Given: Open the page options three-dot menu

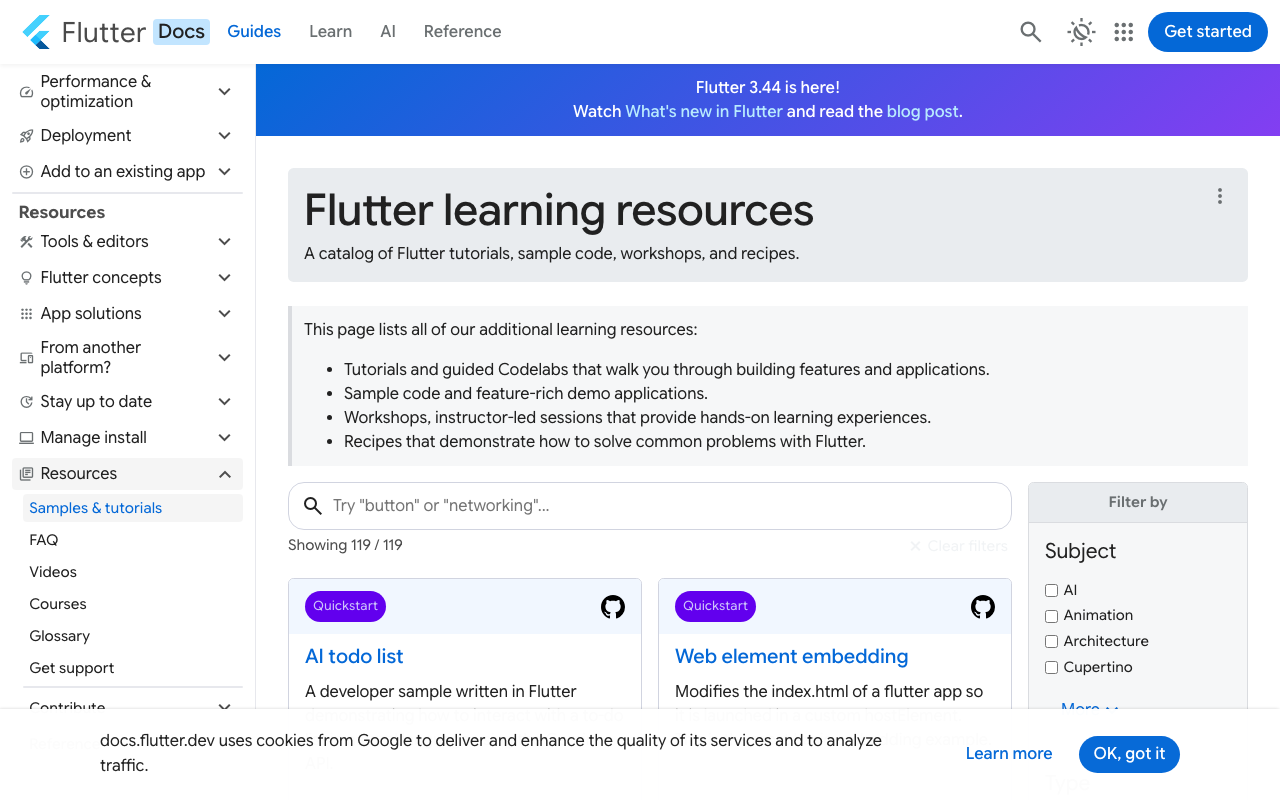Looking at the screenshot, I should point(1220,196).
